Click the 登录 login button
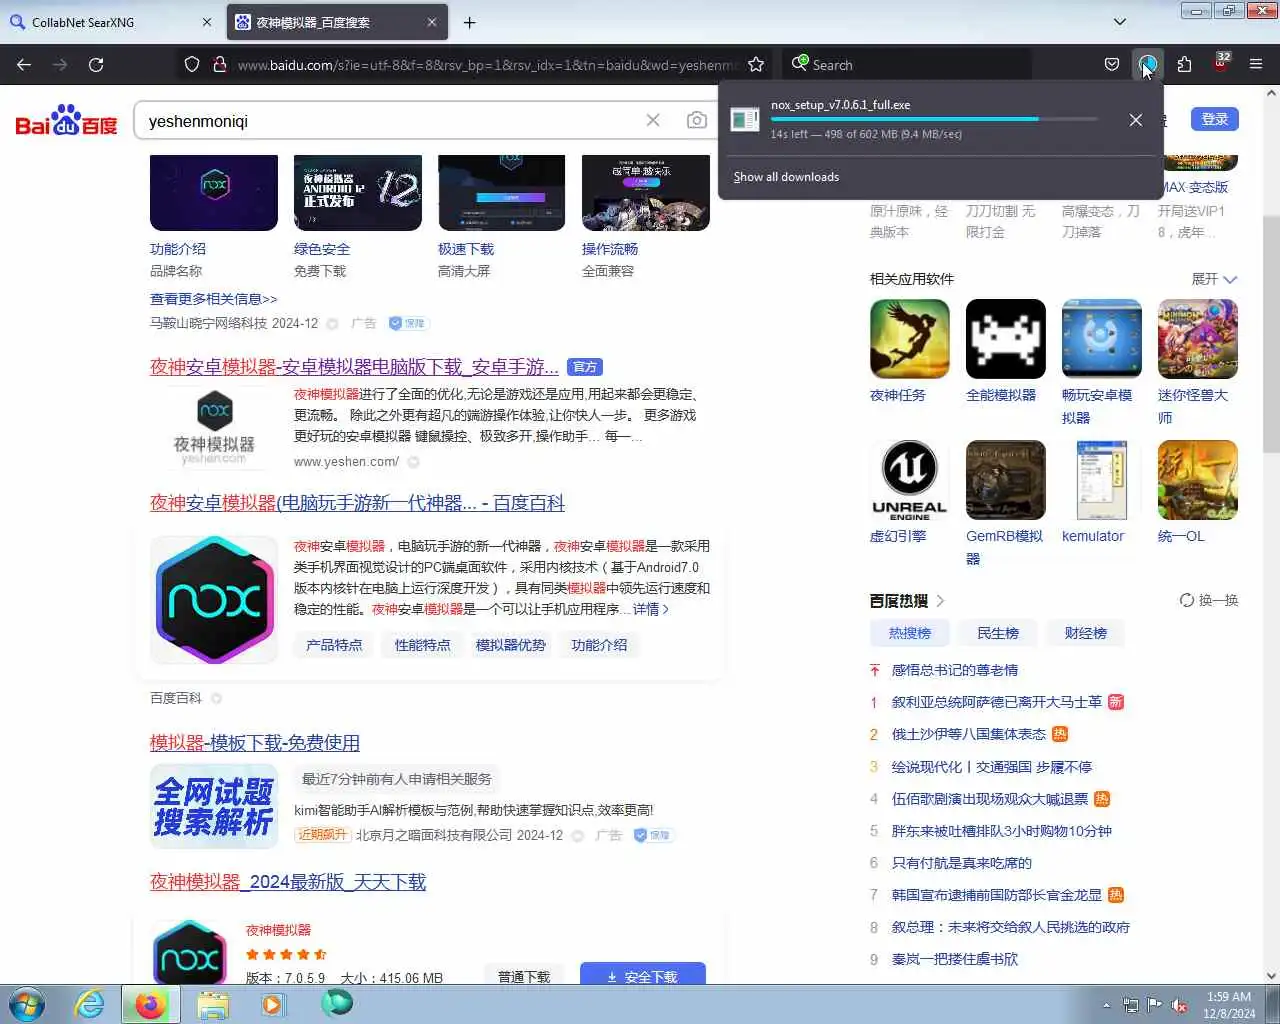 (x=1215, y=119)
